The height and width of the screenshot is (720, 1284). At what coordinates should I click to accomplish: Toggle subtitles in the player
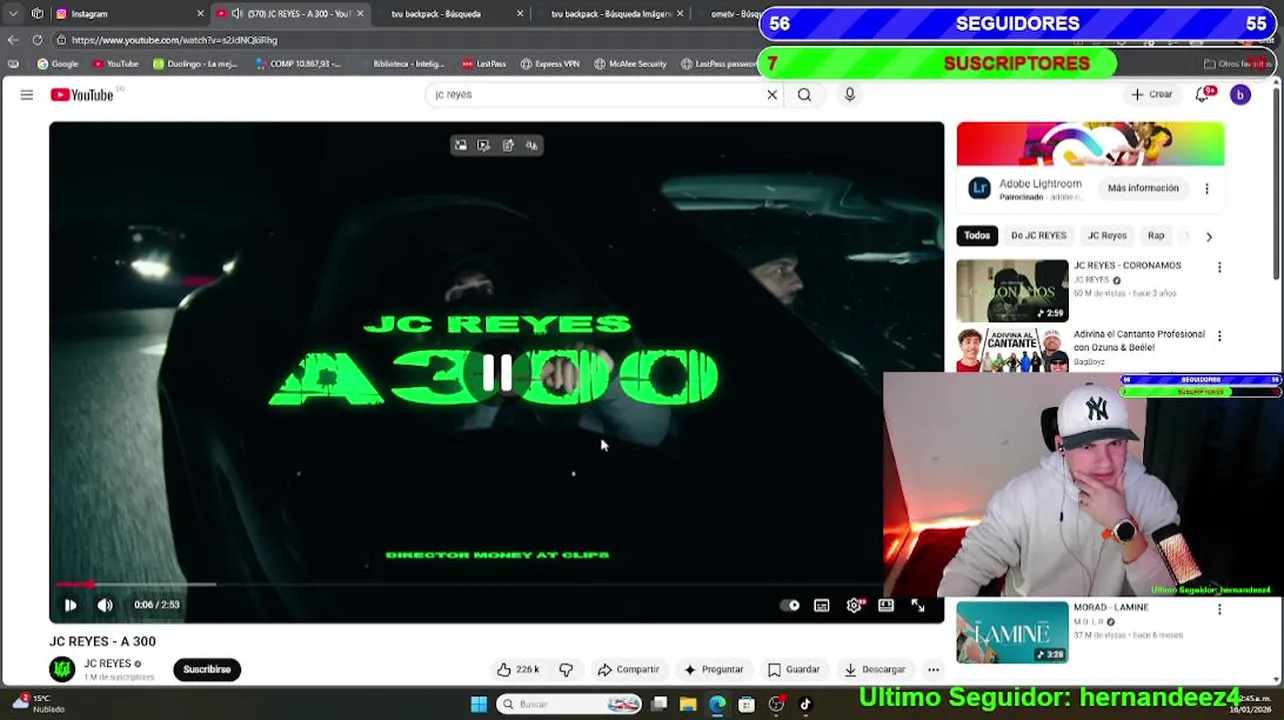[x=822, y=605]
